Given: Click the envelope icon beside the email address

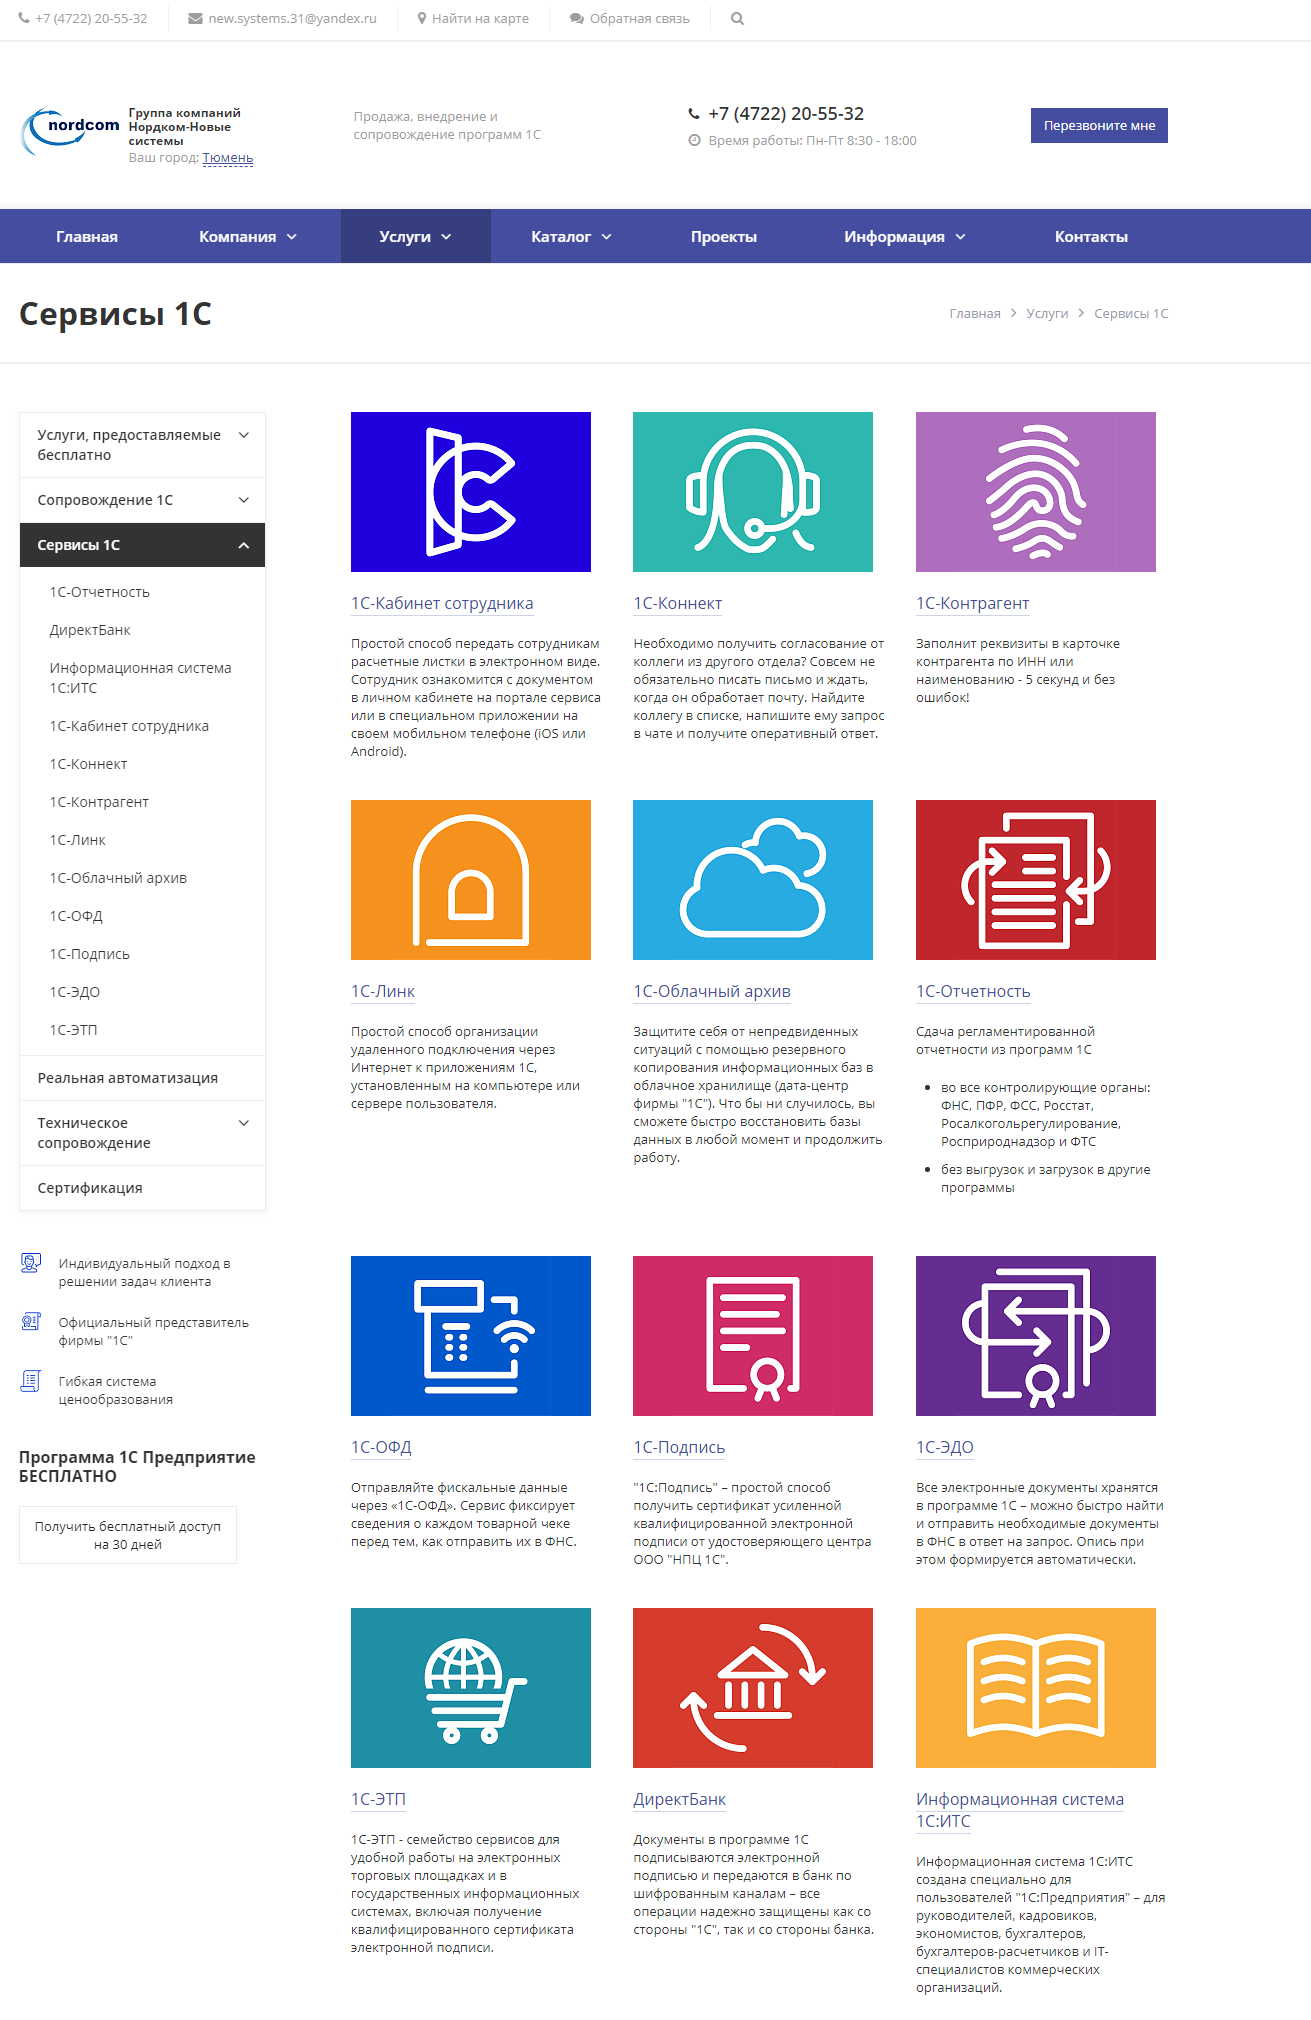Looking at the screenshot, I should (x=195, y=18).
